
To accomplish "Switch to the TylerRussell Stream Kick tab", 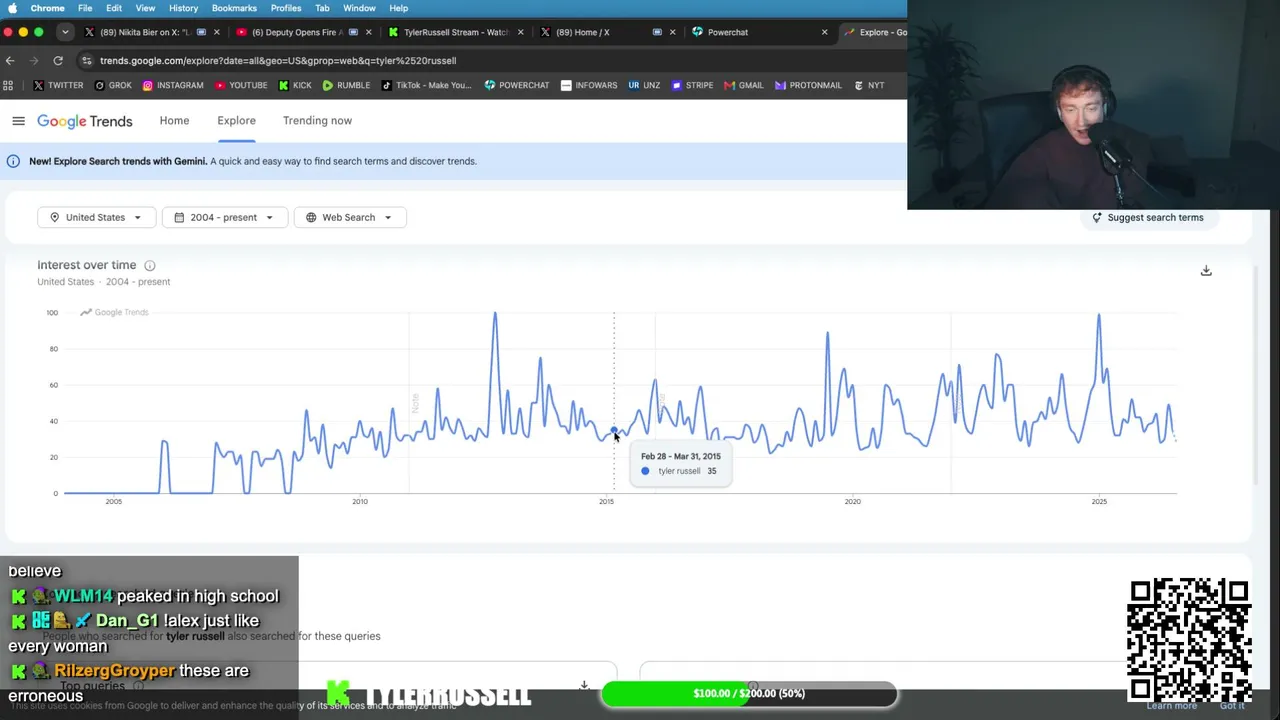I will [x=455, y=32].
